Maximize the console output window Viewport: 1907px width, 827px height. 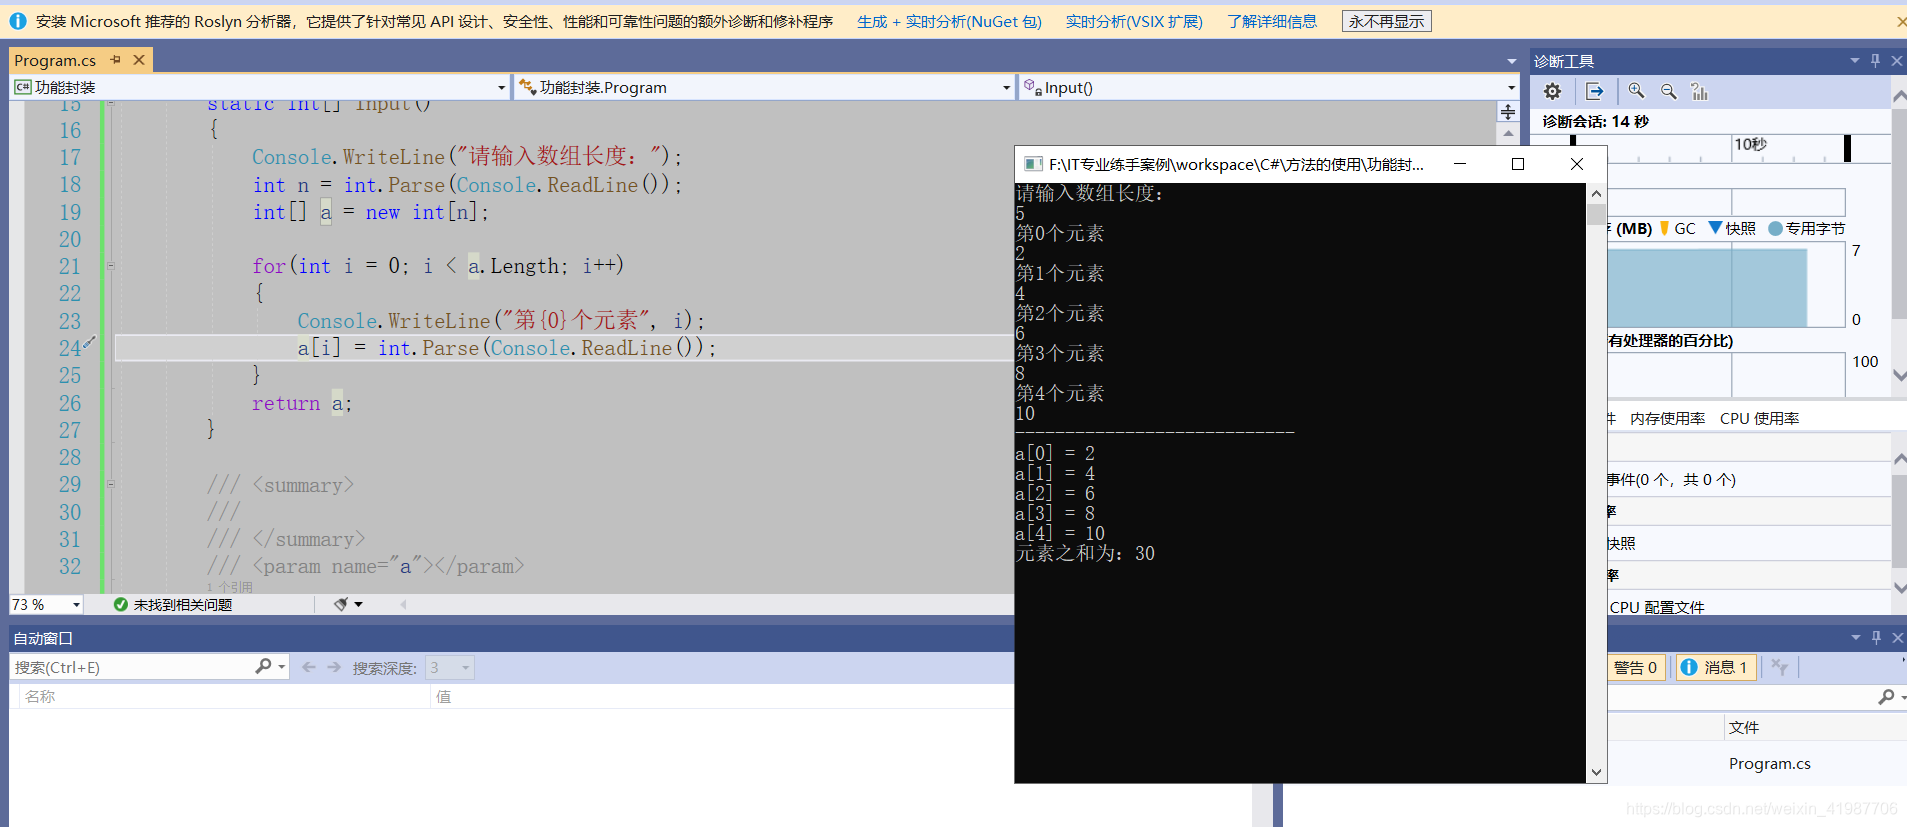1518,164
